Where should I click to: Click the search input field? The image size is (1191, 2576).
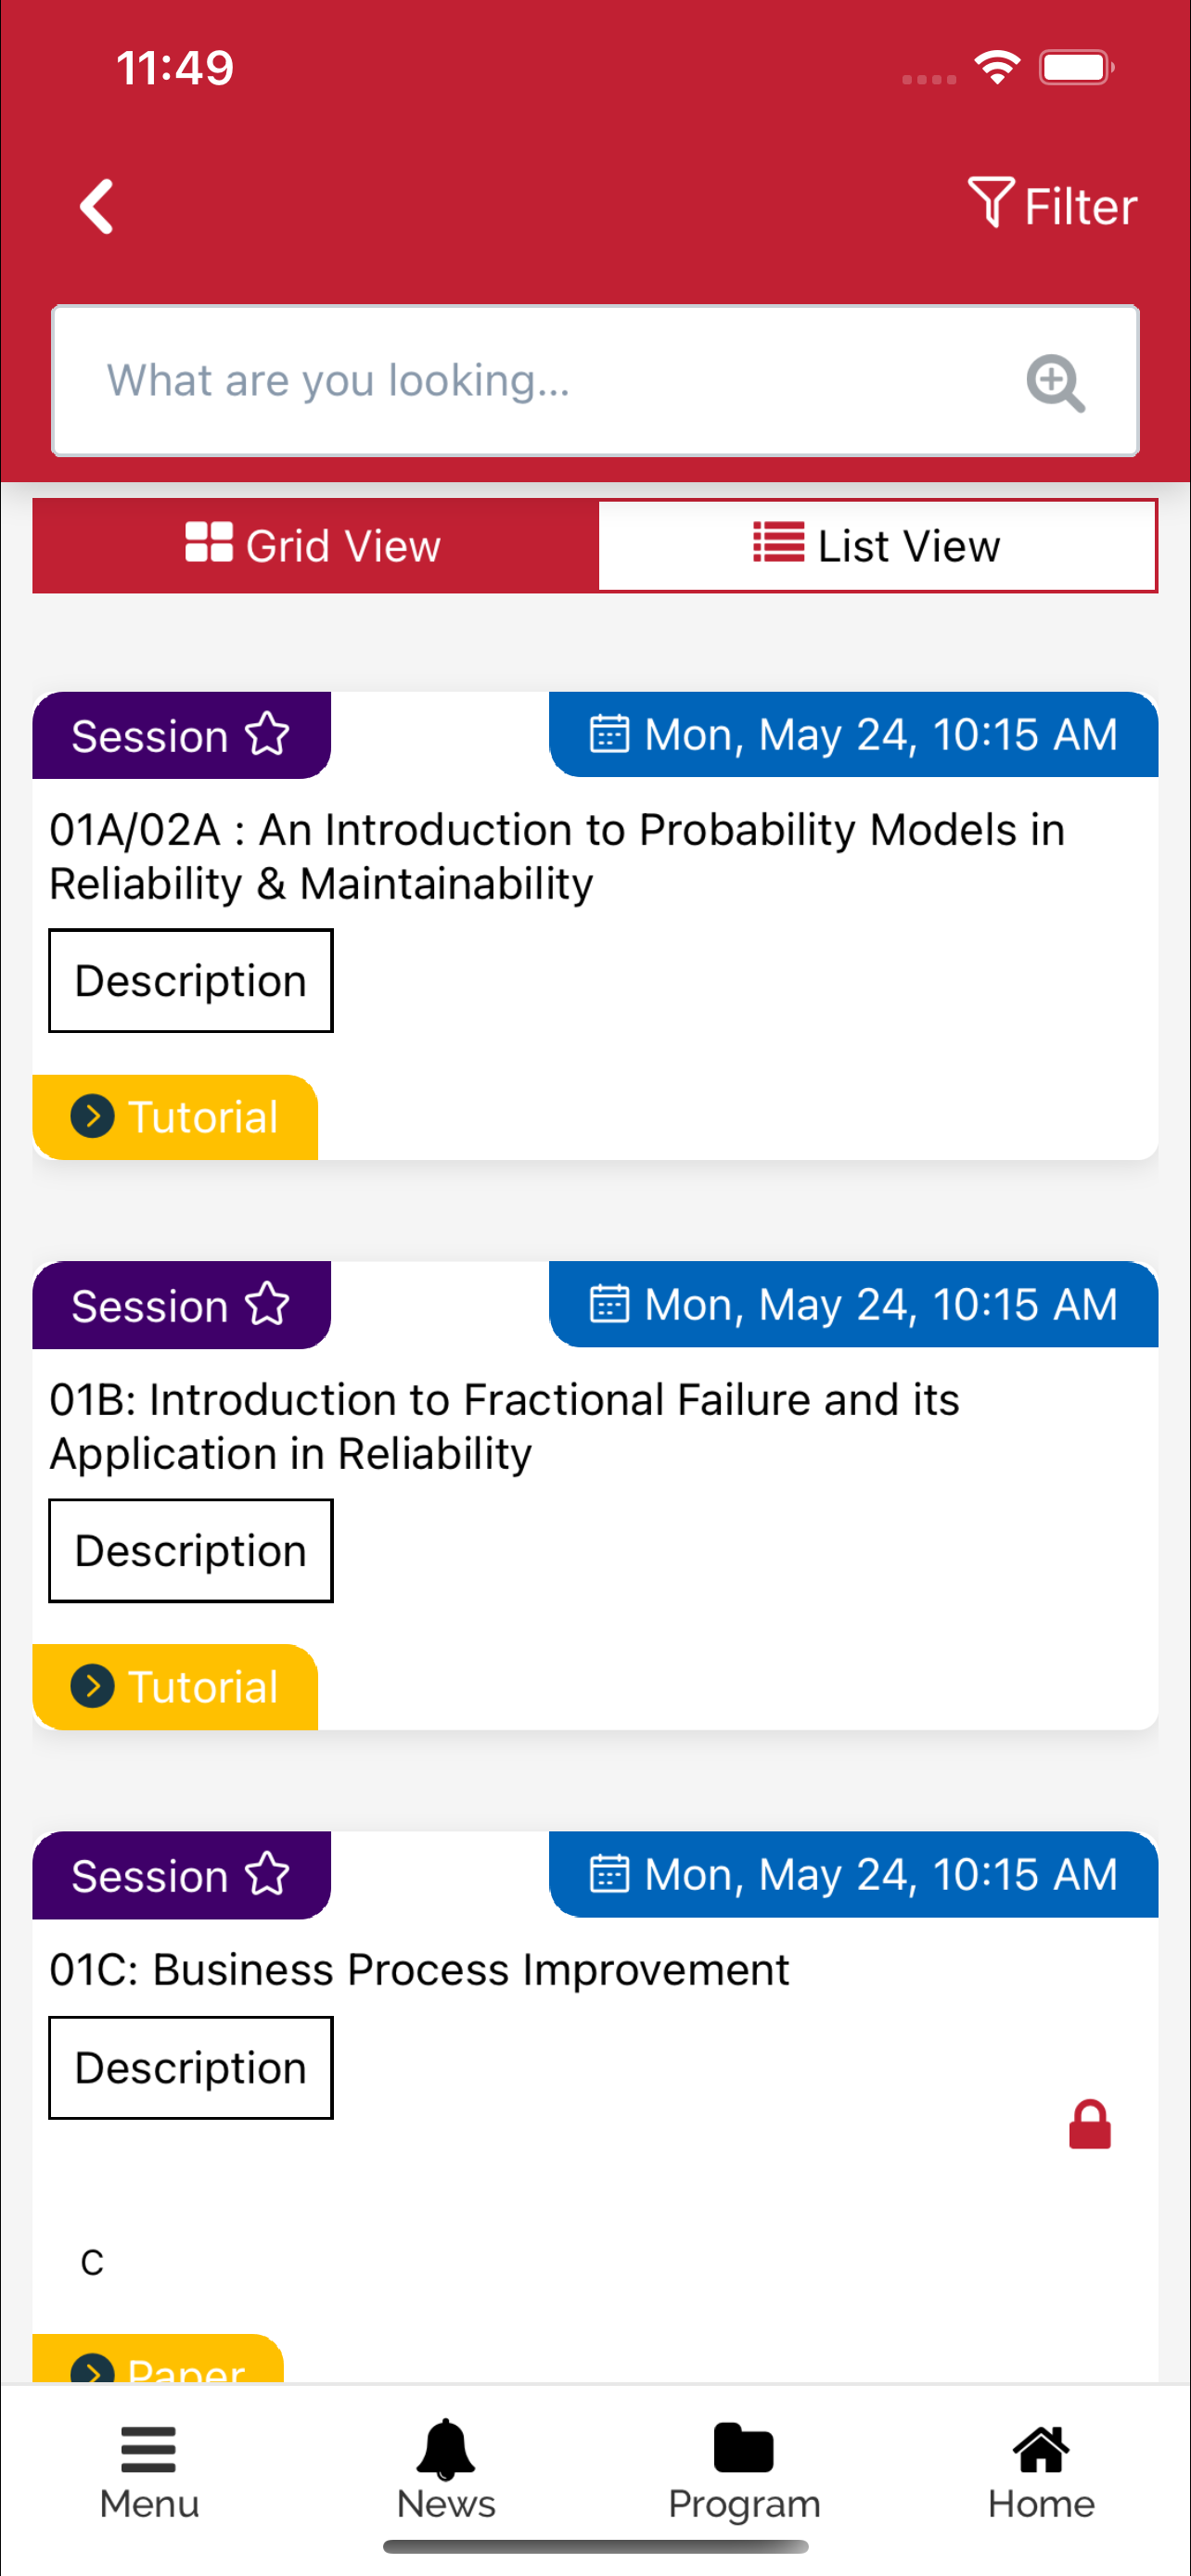coord(595,381)
